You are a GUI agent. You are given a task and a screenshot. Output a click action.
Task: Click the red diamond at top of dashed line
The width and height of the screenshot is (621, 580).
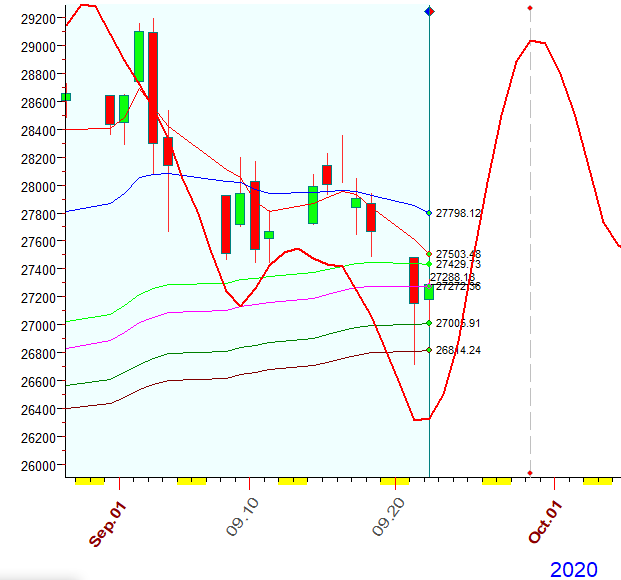(530, 8)
